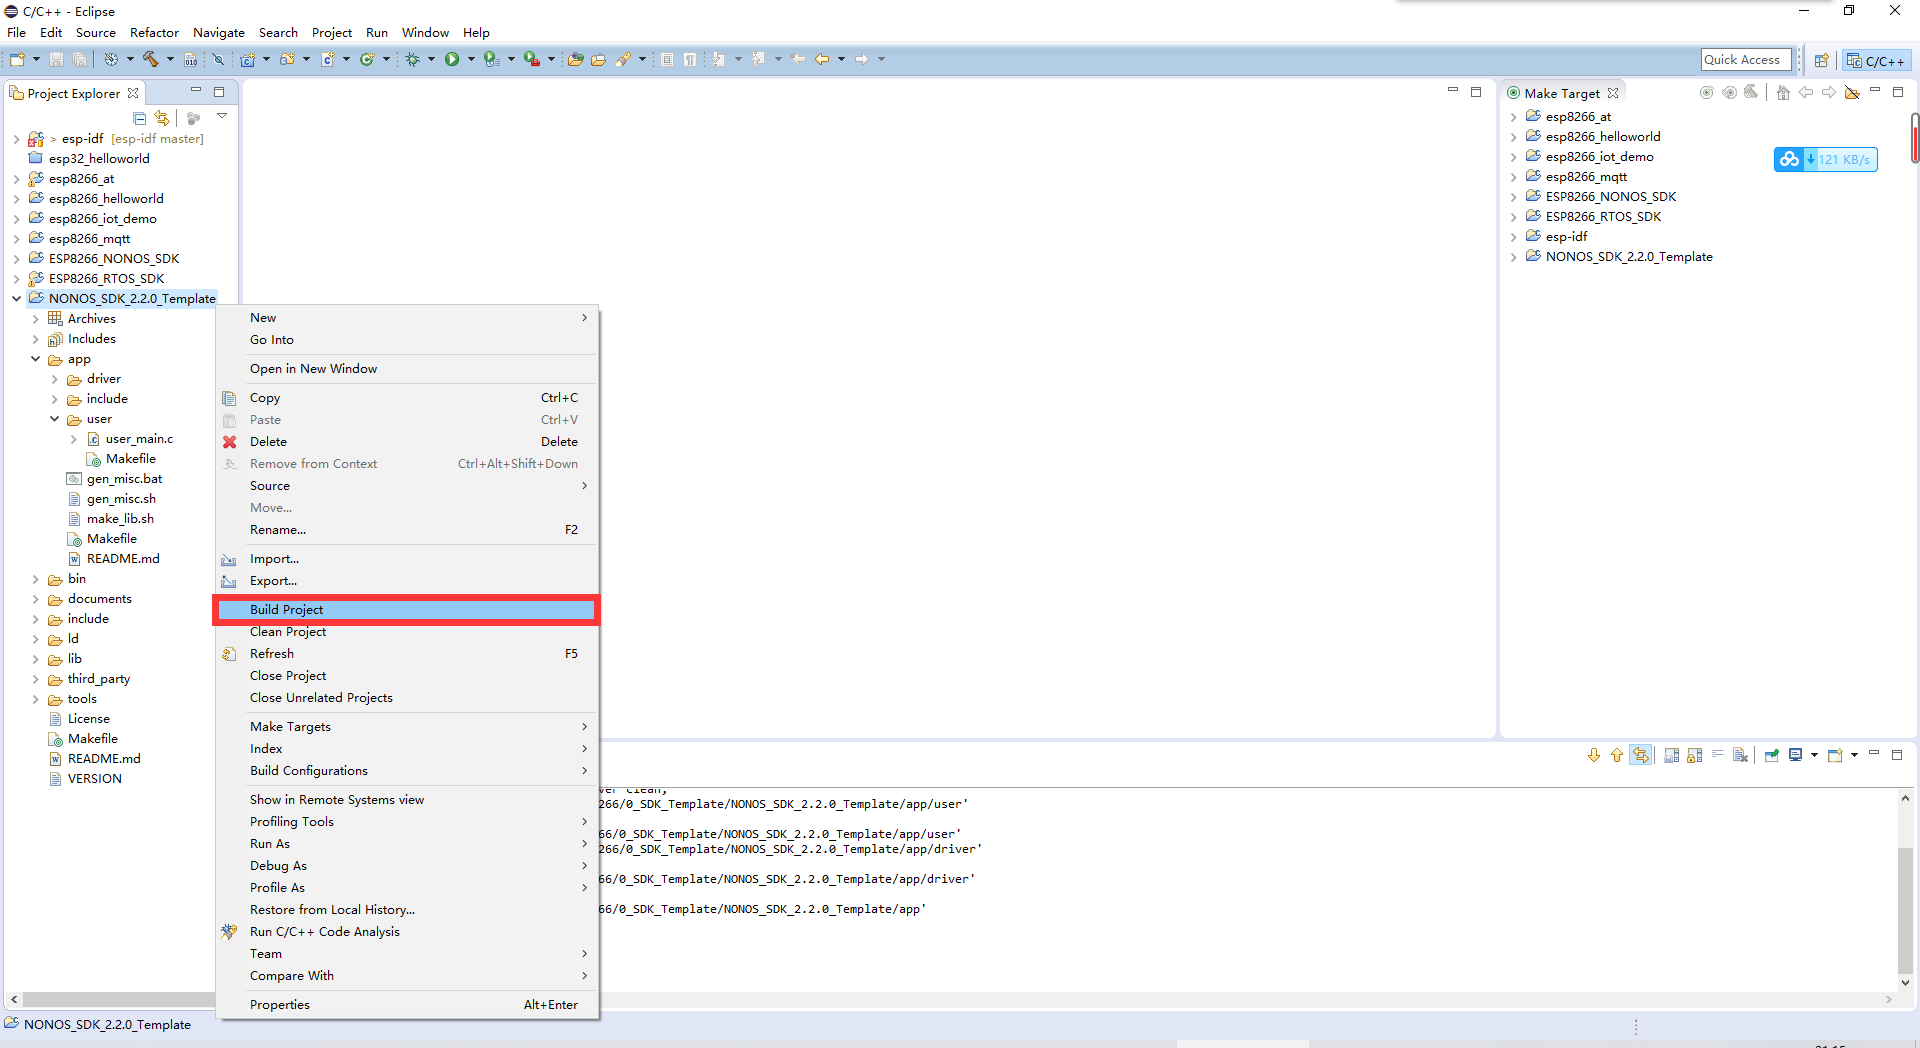Open Project Explorer View Menu triangle

click(x=222, y=117)
